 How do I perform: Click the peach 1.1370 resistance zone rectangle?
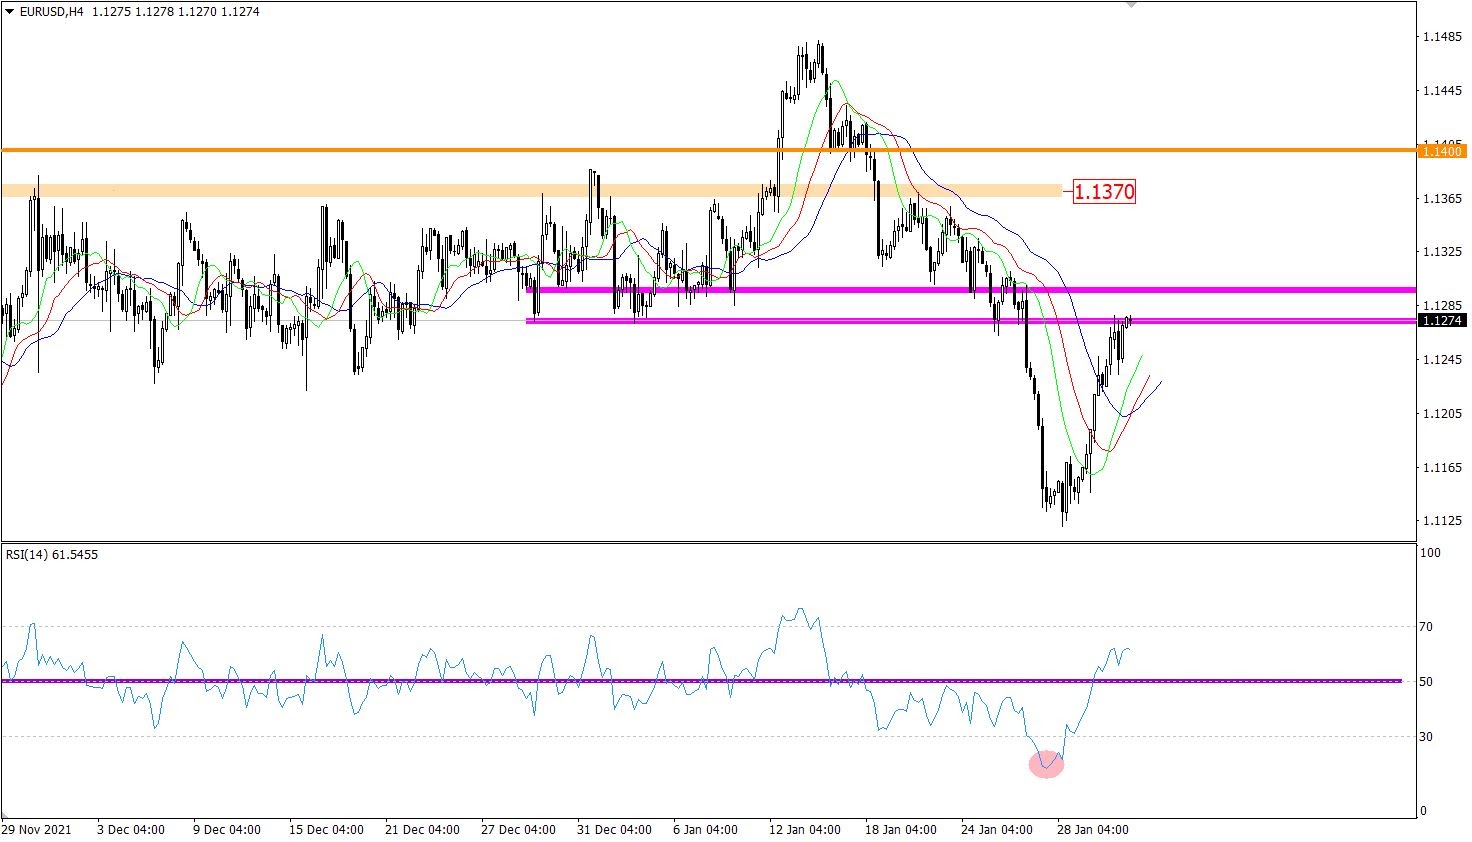(x=530, y=190)
